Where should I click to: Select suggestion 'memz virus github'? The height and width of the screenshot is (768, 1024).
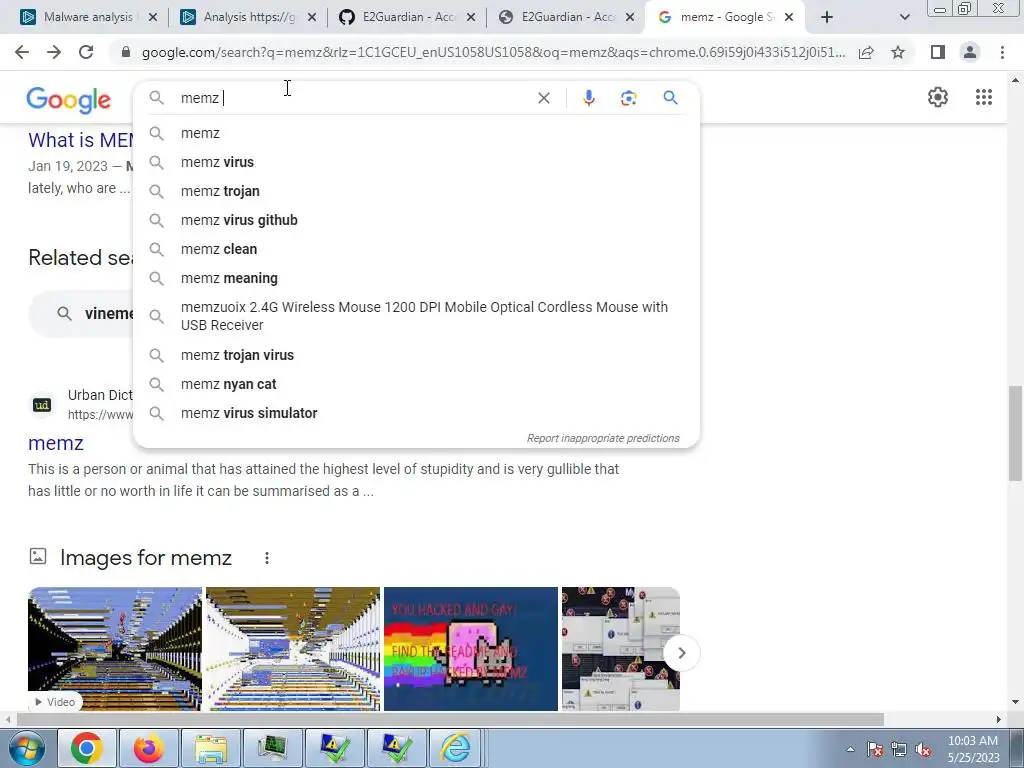pos(416,220)
